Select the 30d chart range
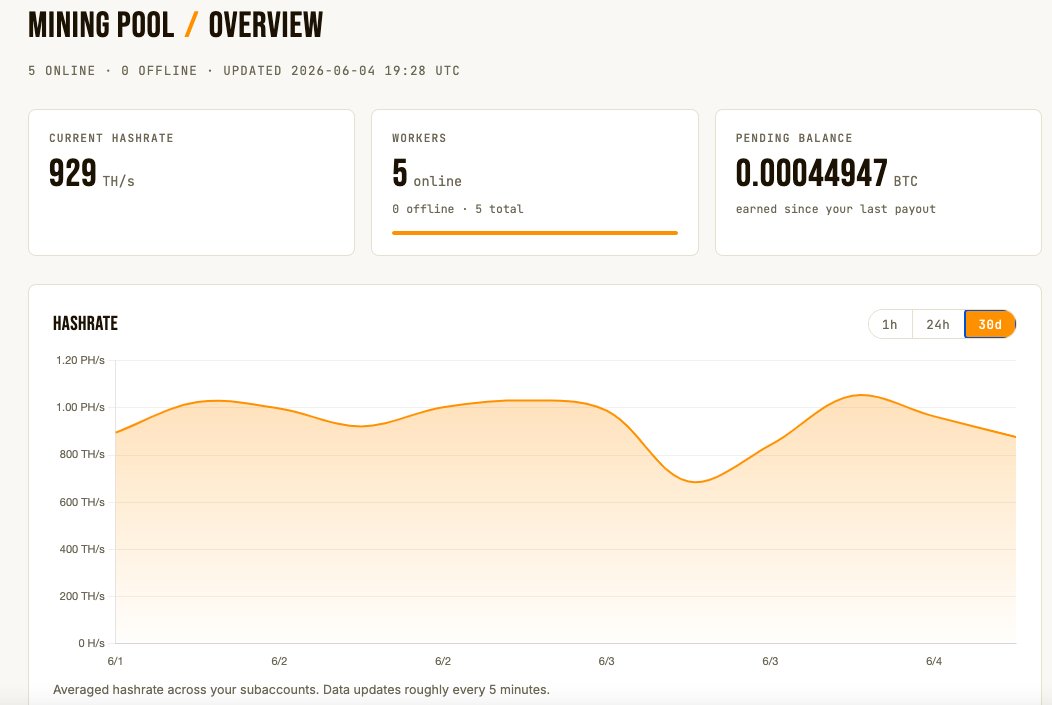 click(x=990, y=325)
